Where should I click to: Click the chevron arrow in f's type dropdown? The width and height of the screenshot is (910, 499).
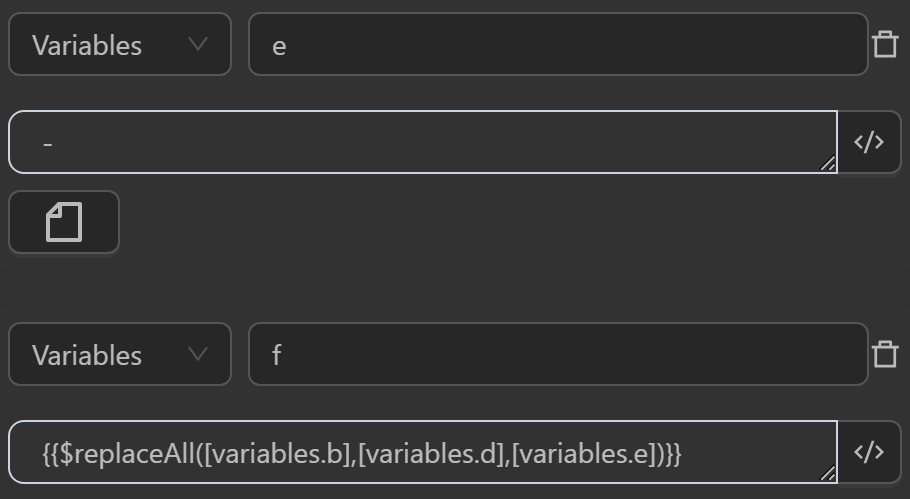click(x=198, y=354)
